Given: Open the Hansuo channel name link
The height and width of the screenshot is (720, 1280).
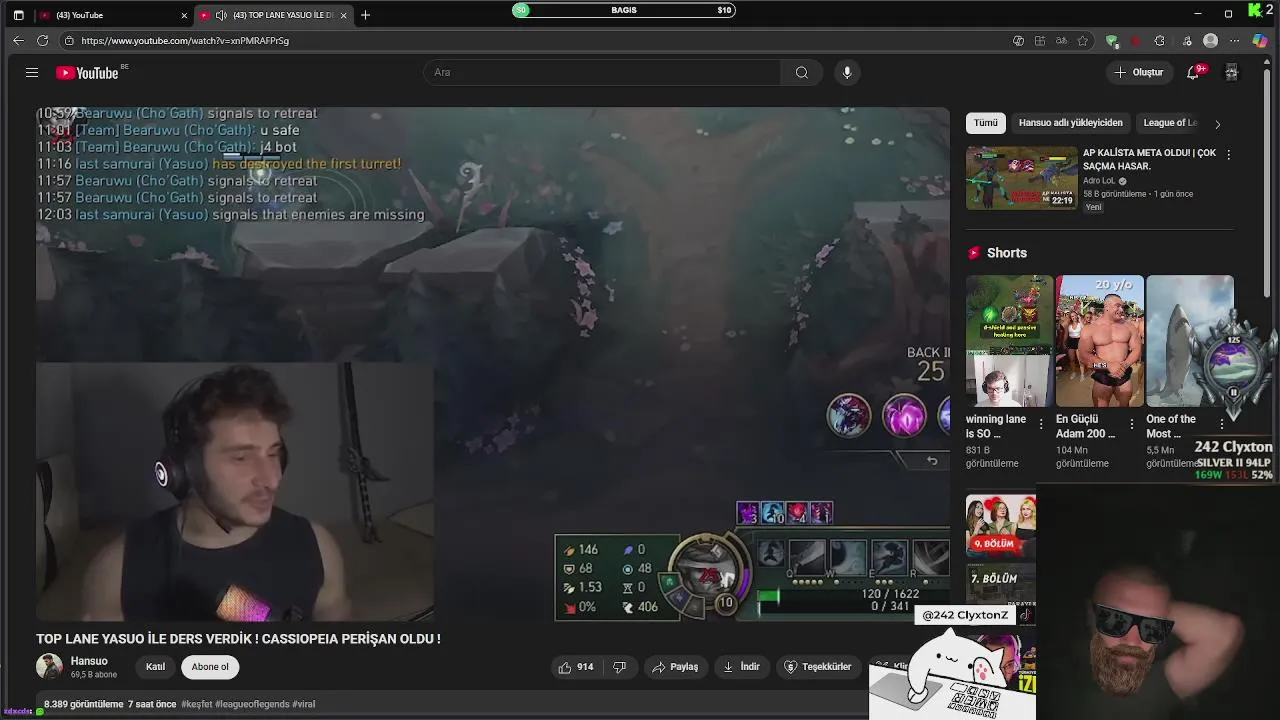Looking at the screenshot, I should (x=89, y=661).
